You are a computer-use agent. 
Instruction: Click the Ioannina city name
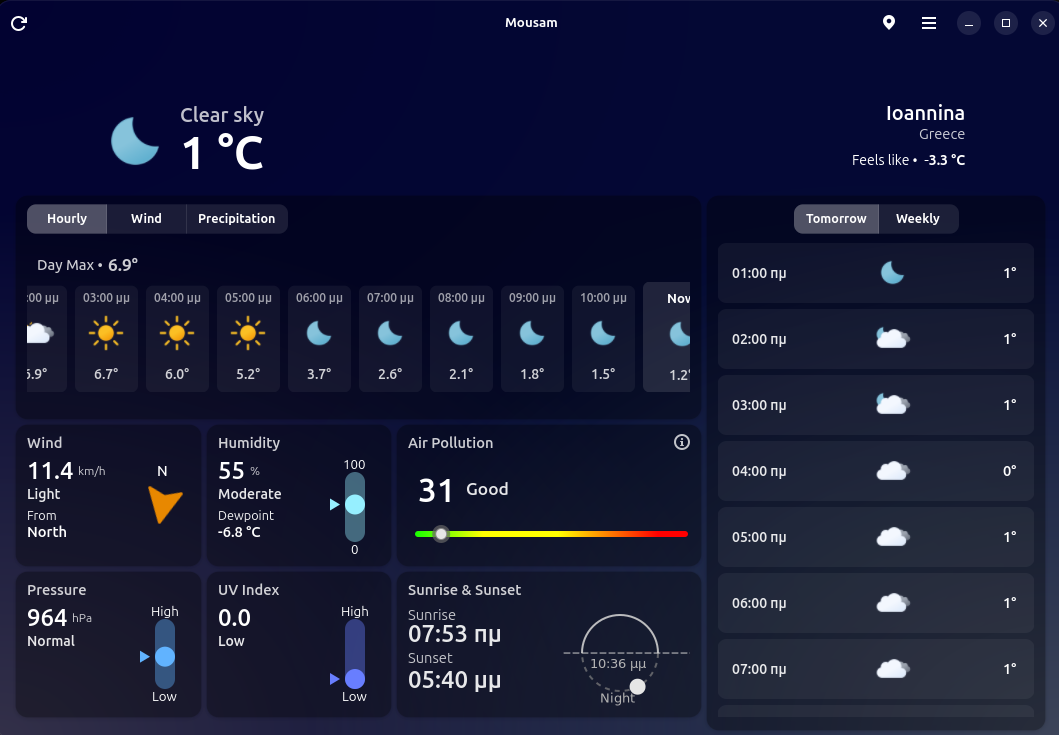(x=925, y=113)
